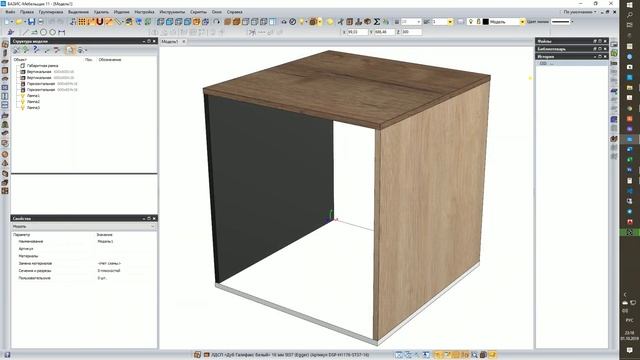Screen dimensions: 640x360
Task: Click the Z coordinate input field
Action: pos(411,32)
